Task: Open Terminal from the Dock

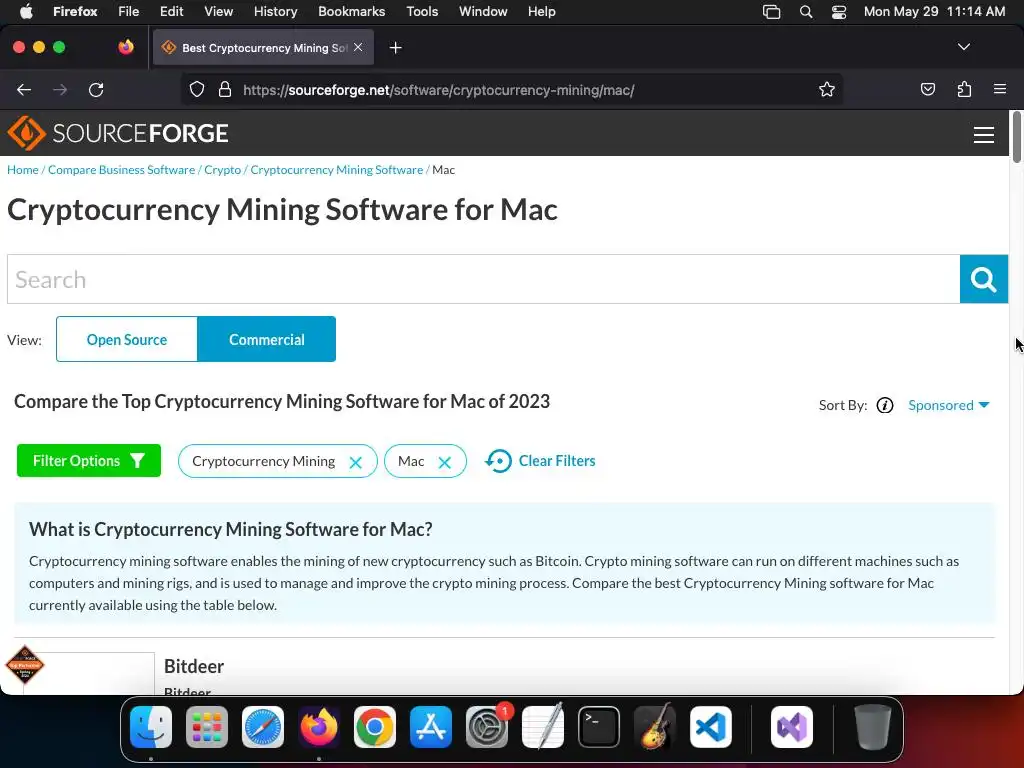Action: coord(599,727)
